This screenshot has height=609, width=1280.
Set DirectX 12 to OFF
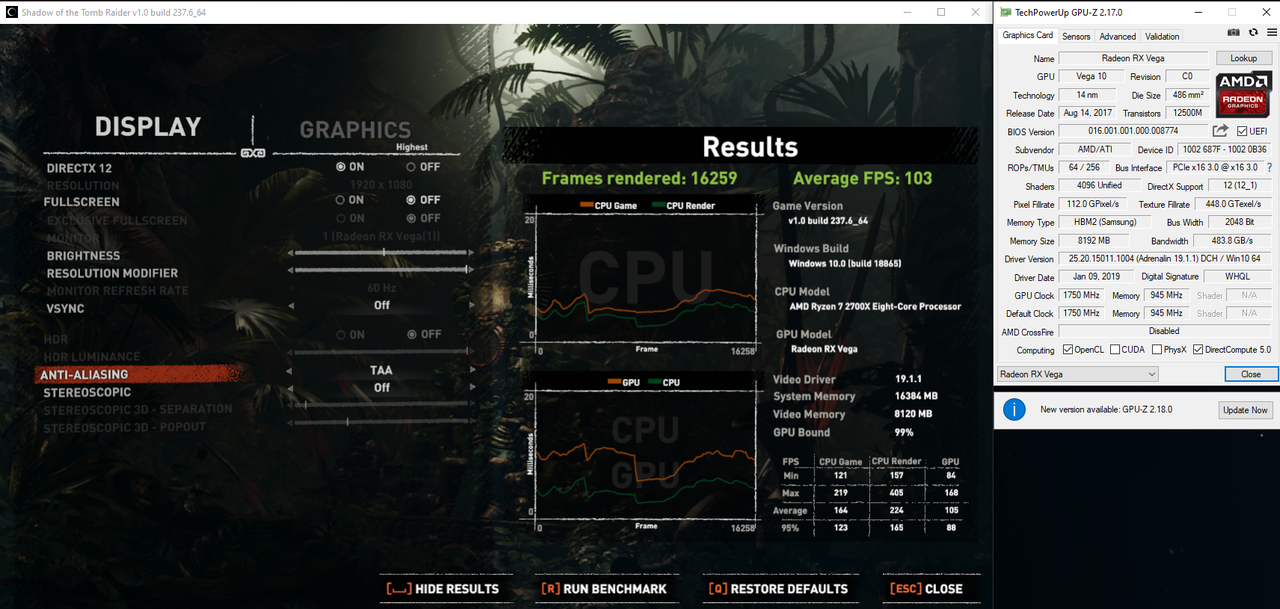pos(423,167)
